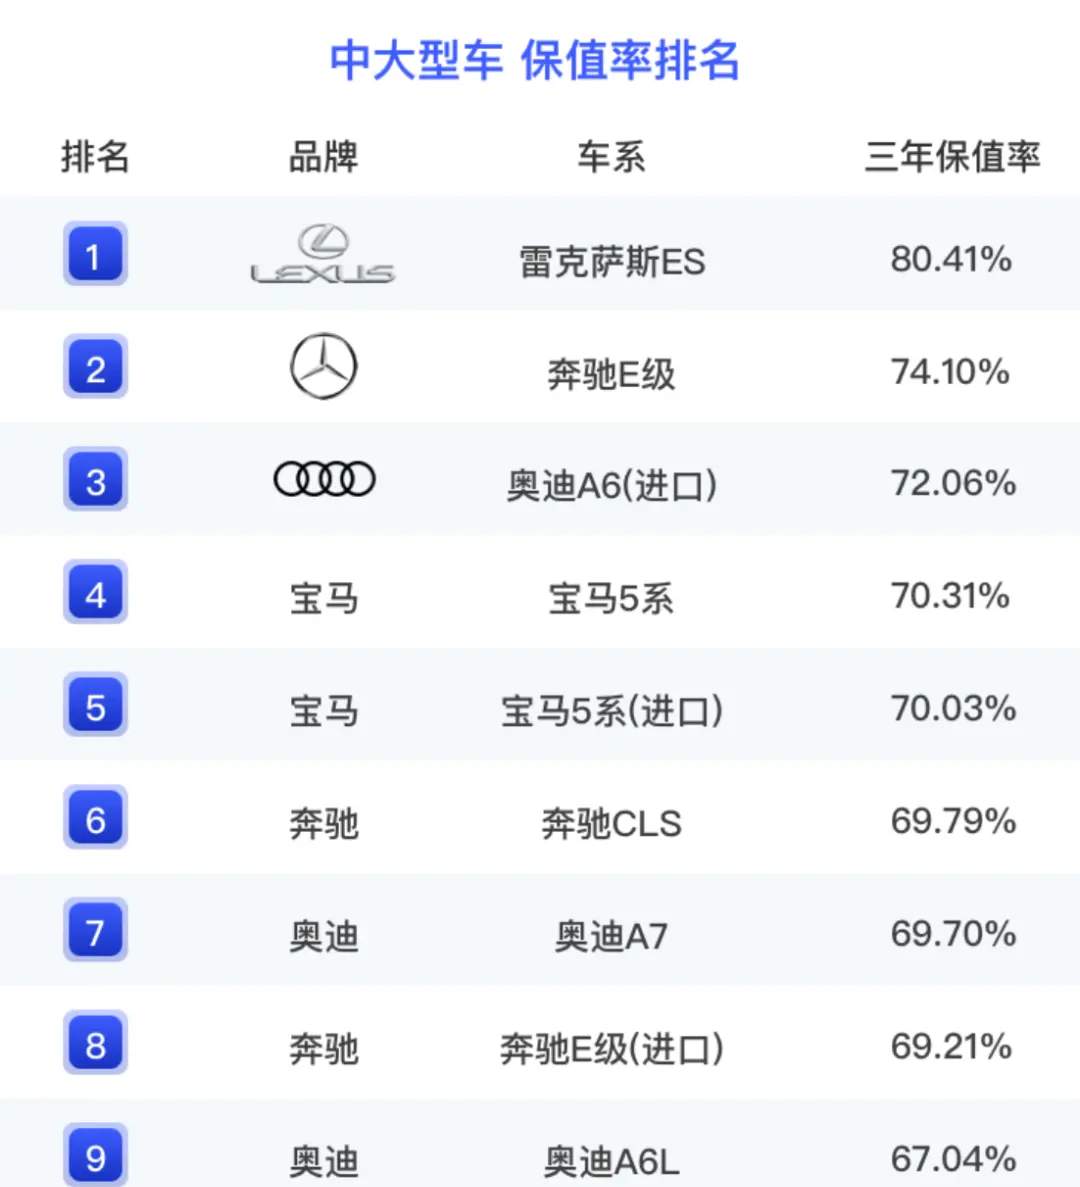
Task: Open the 雷克萨斯ES car series
Action: [x=612, y=262]
